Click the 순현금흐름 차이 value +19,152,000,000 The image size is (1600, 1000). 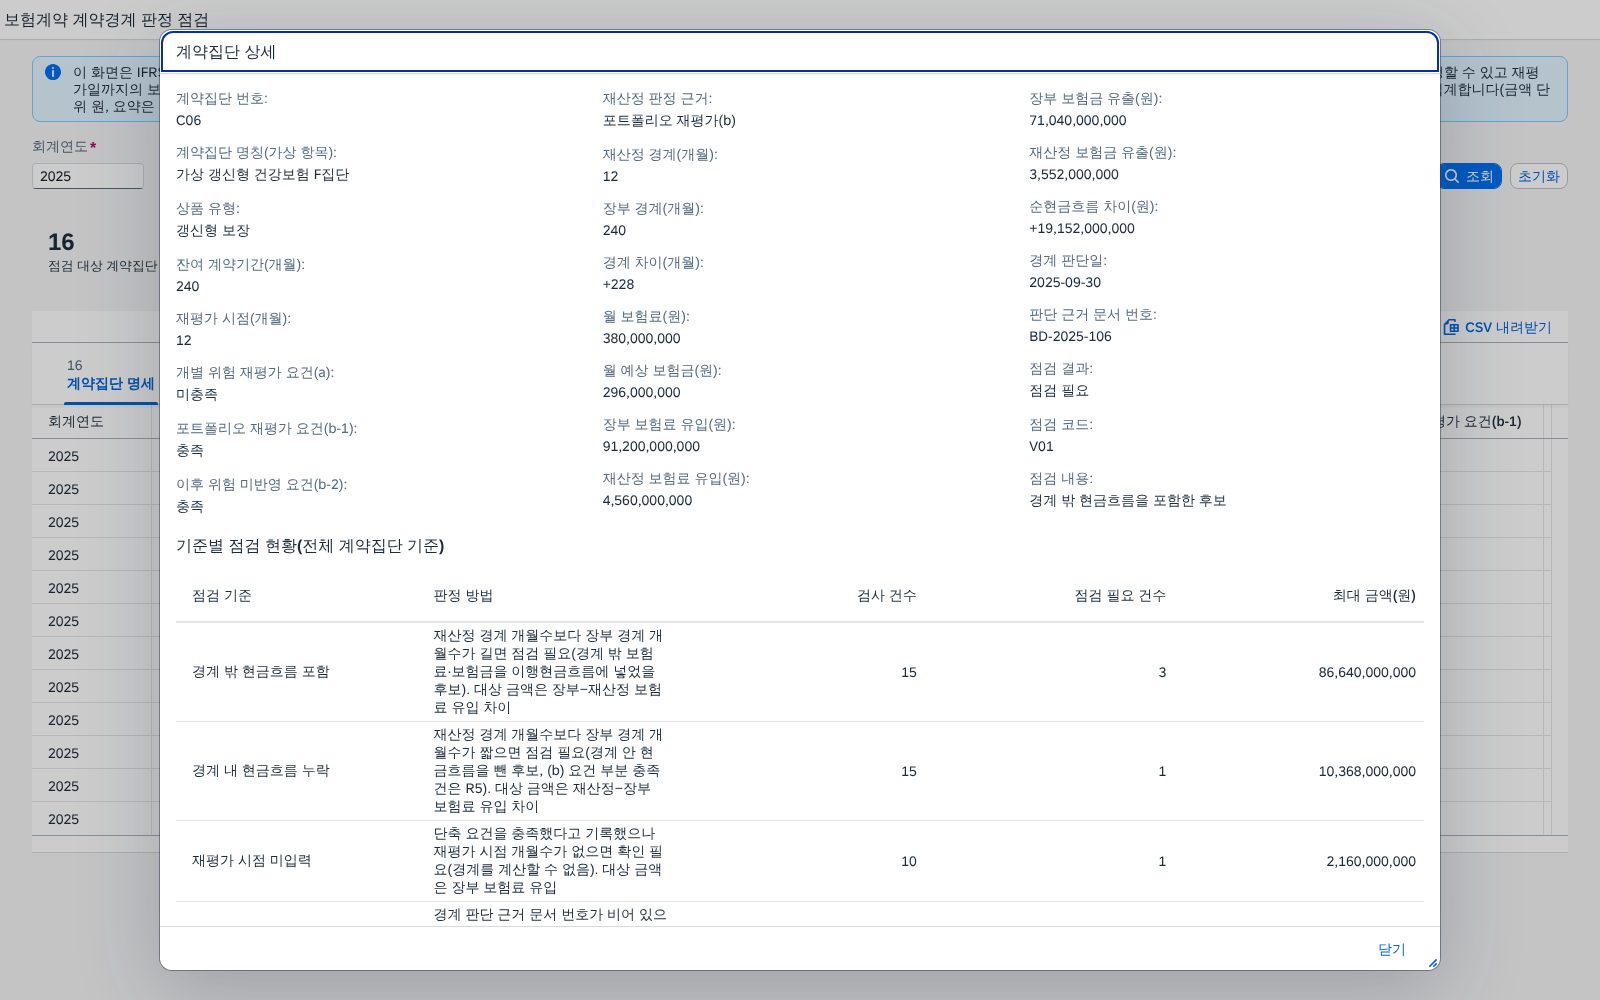click(x=1082, y=228)
